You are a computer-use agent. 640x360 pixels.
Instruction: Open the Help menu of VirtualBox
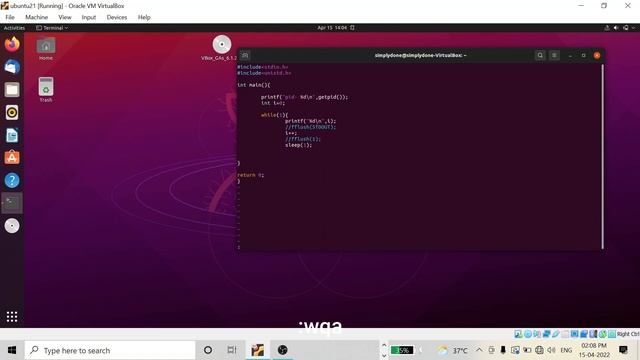coord(144,17)
